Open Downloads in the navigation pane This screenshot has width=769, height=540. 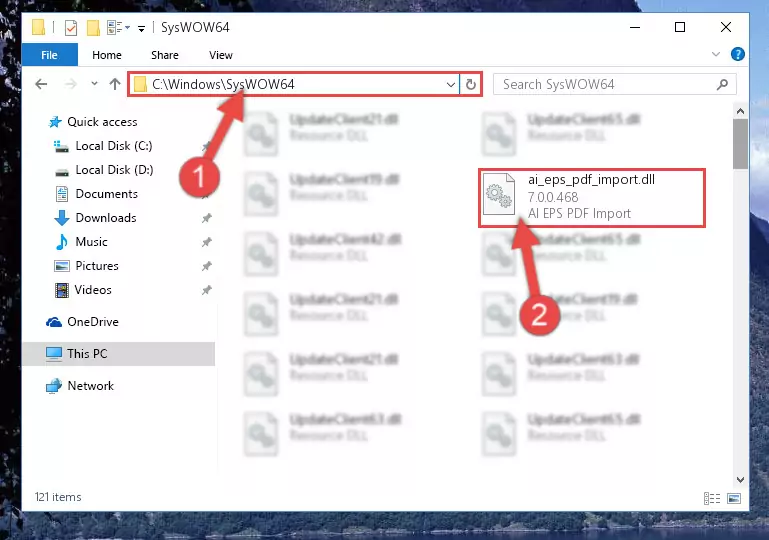click(96, 218)
